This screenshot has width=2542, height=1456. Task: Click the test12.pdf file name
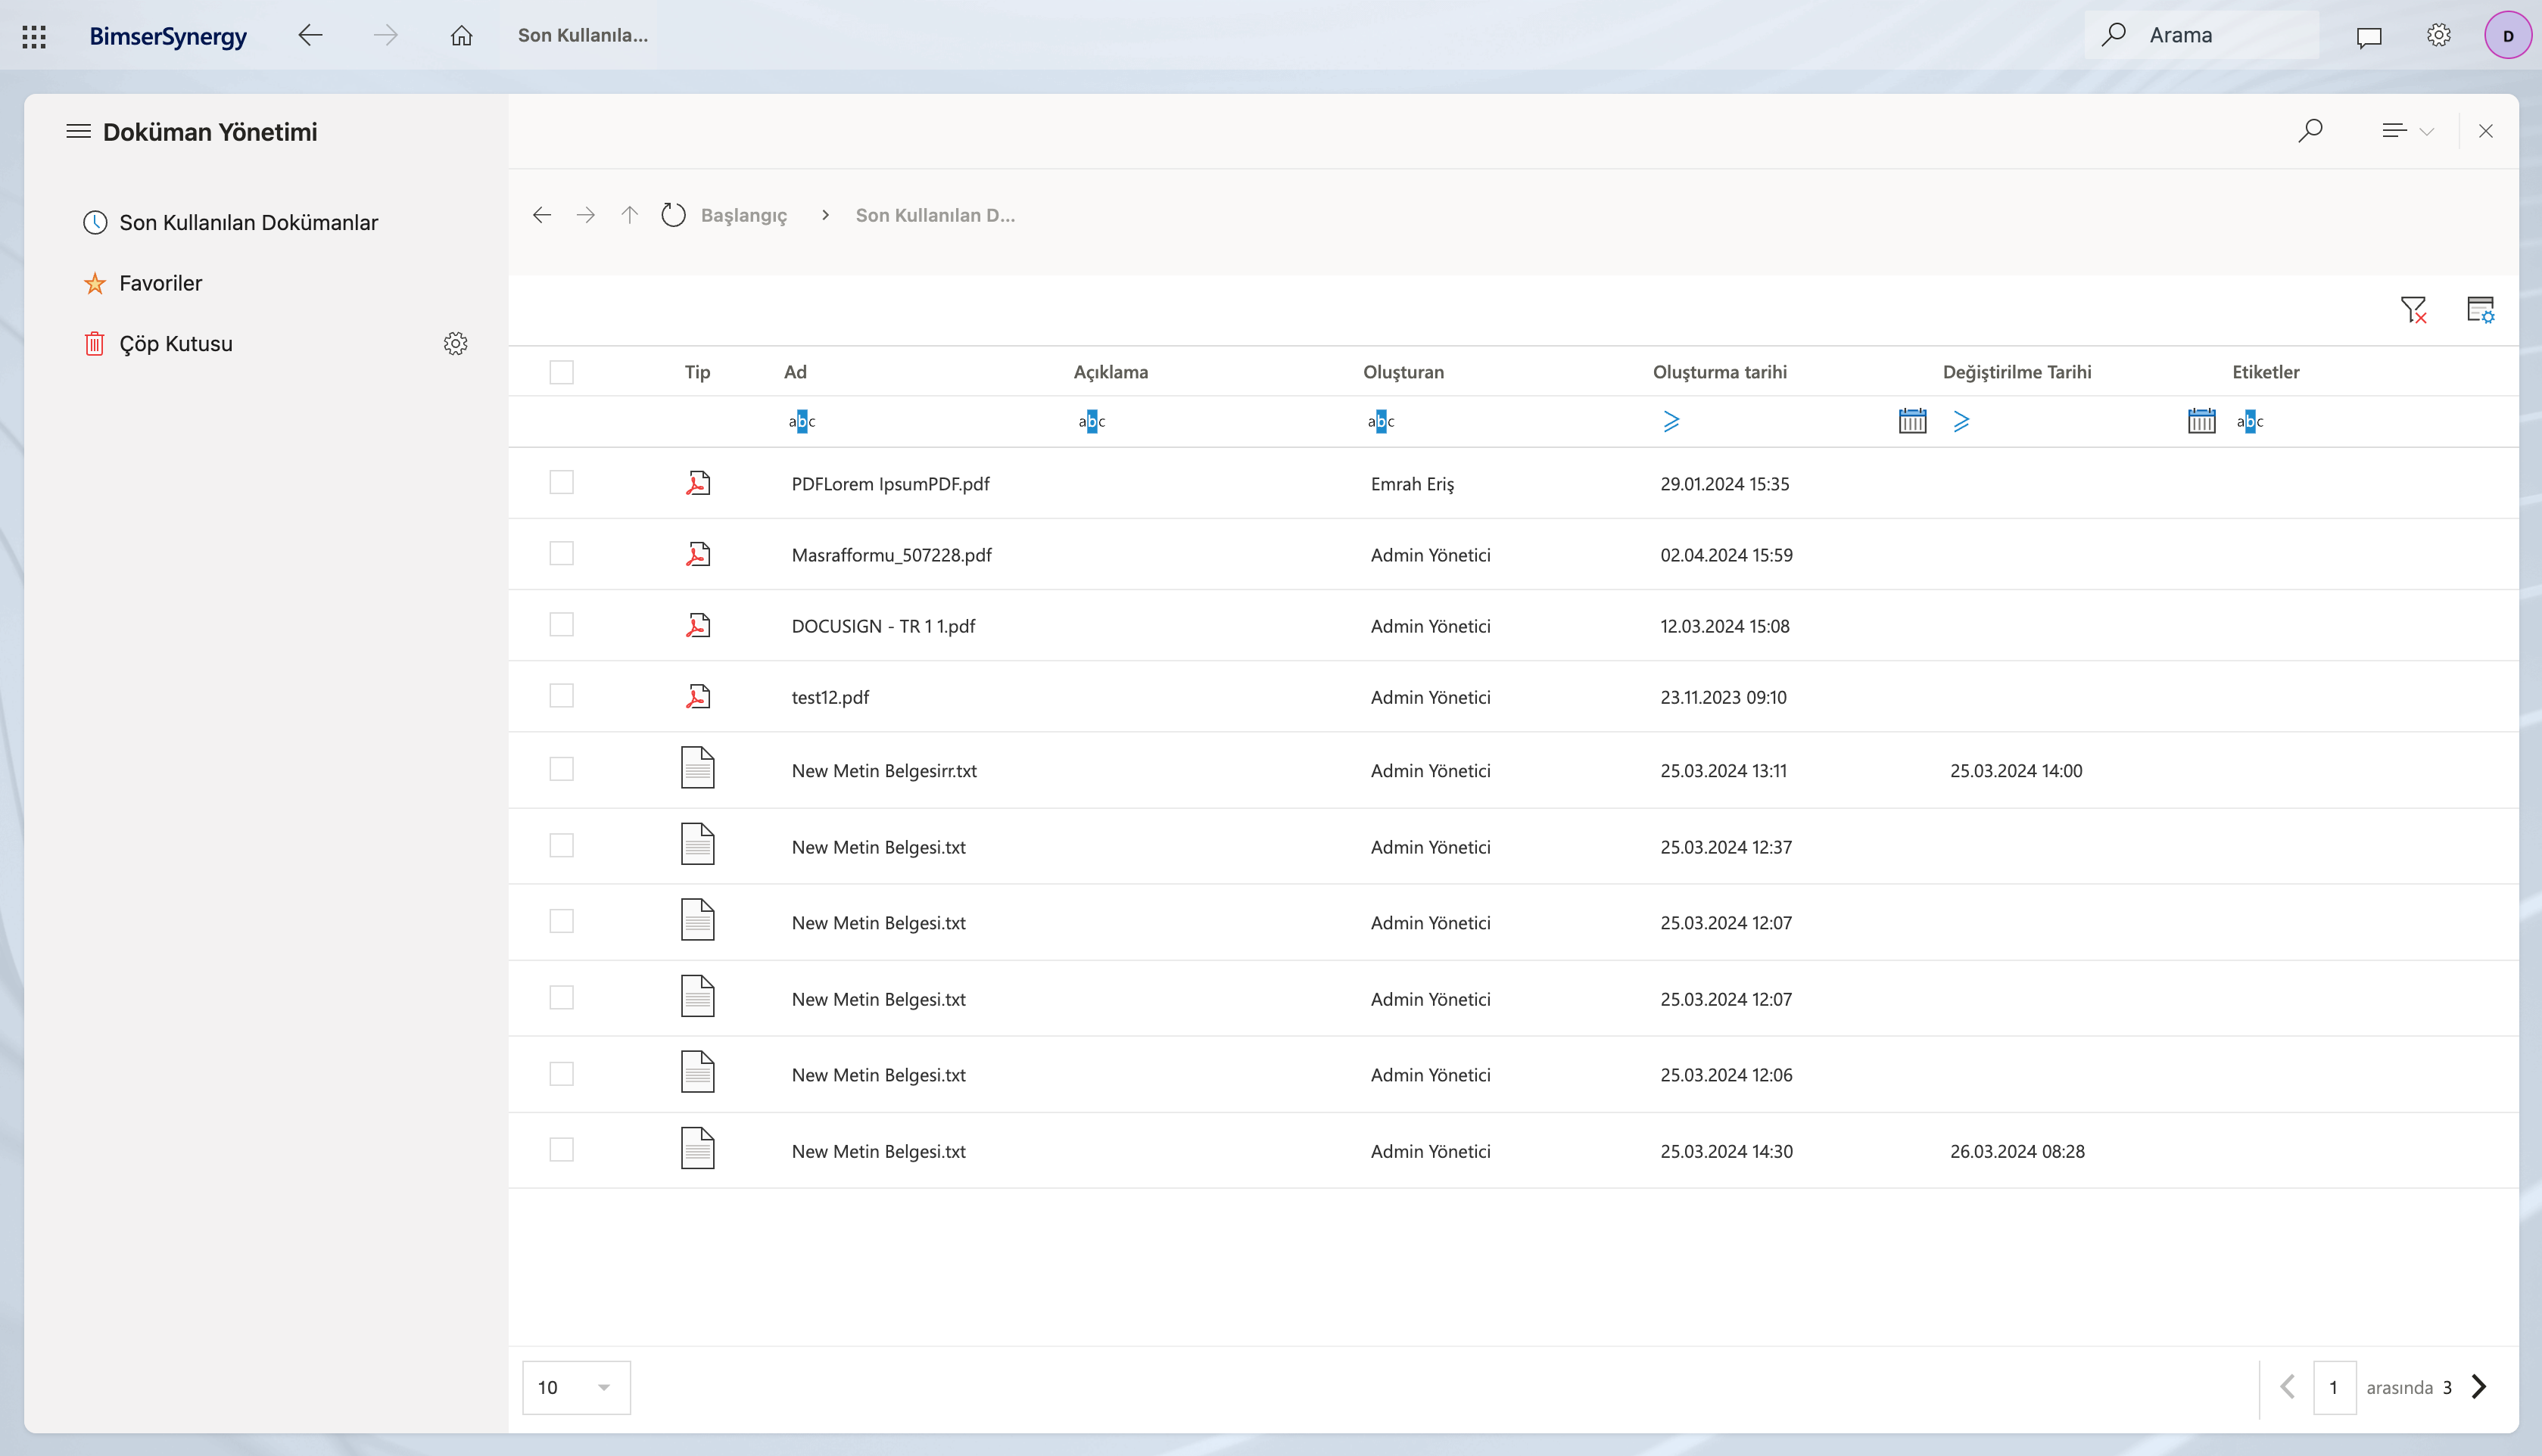point(830,697)
